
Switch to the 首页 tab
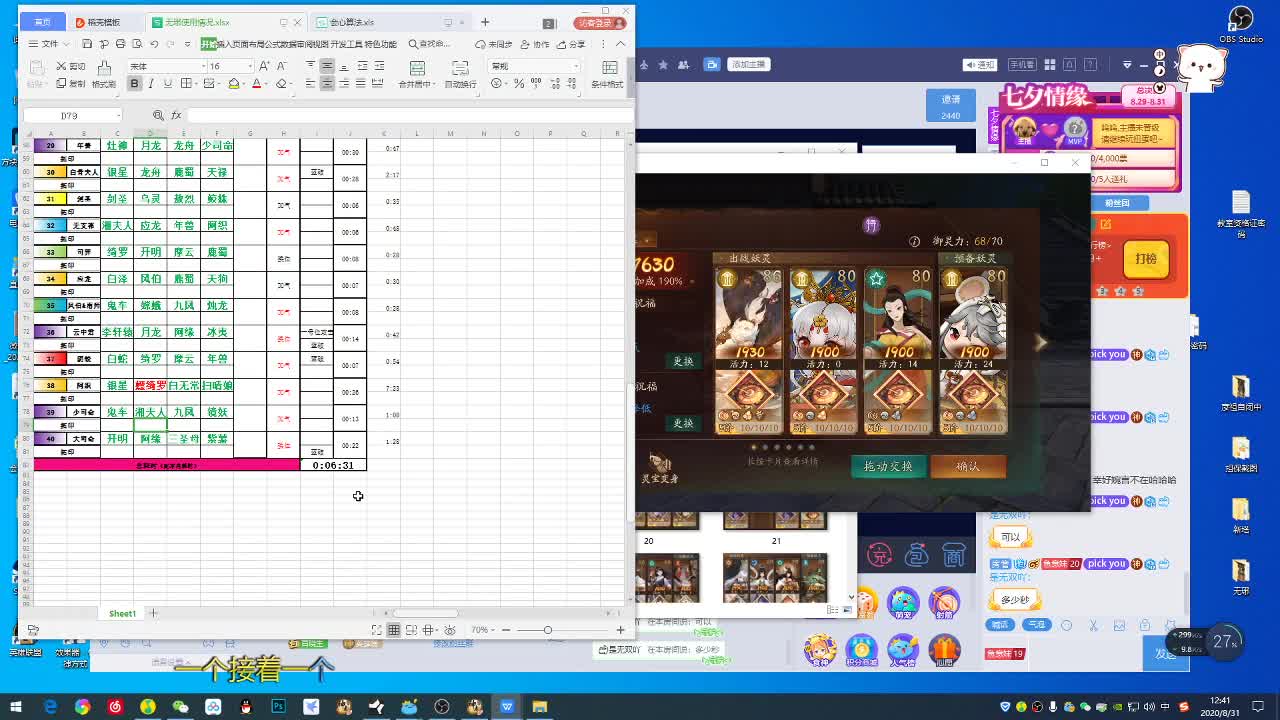tap(43, 22)
